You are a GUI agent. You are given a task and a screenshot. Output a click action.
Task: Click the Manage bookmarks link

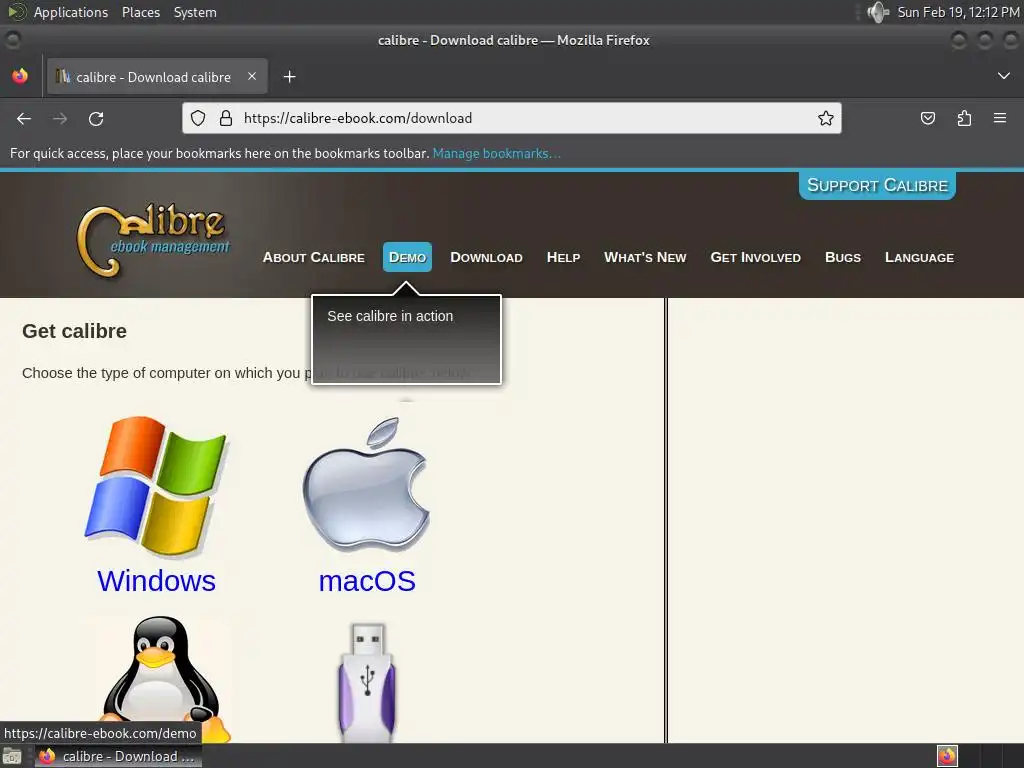pyautogui.click(x=496, y=153)
